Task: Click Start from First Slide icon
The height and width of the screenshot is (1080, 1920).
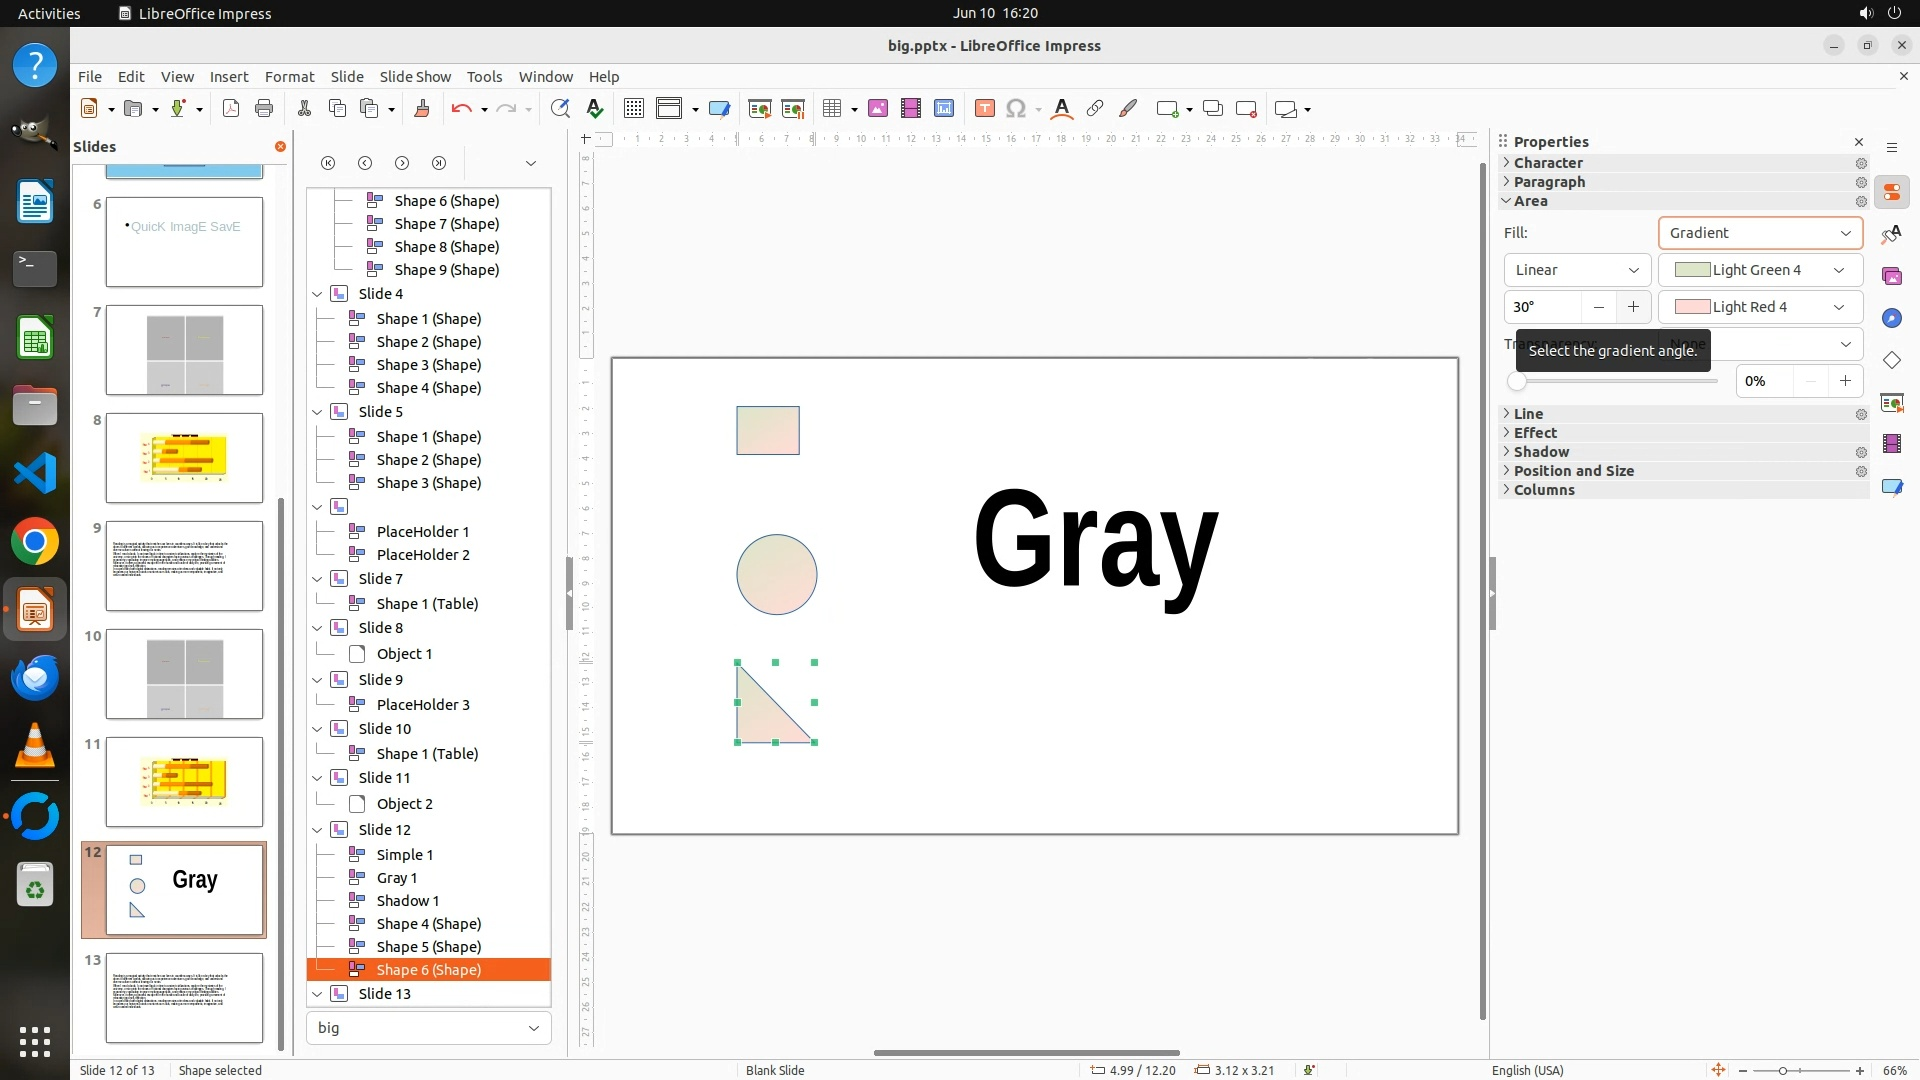Action: pyautogui.click(x=760, y=109)
